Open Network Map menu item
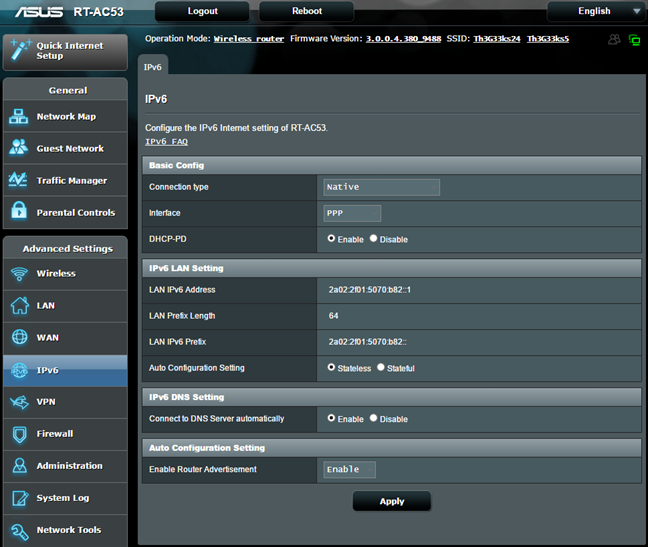Screen dimensions: 648x547 tap(65, 117)
